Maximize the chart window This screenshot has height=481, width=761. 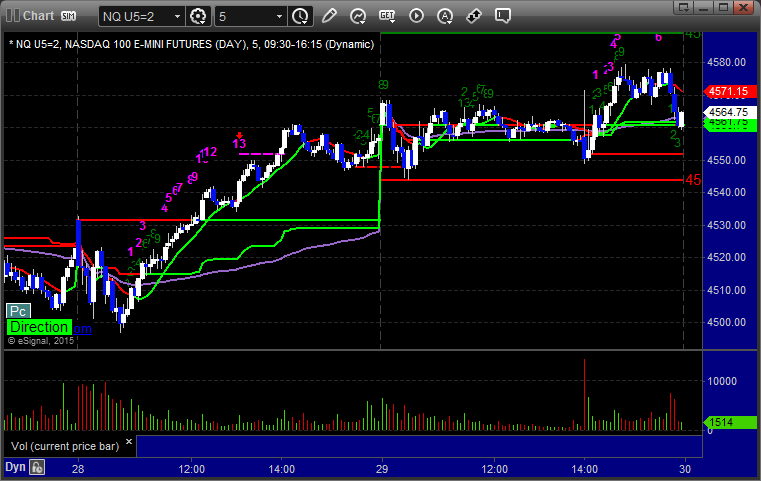[723, 7]
